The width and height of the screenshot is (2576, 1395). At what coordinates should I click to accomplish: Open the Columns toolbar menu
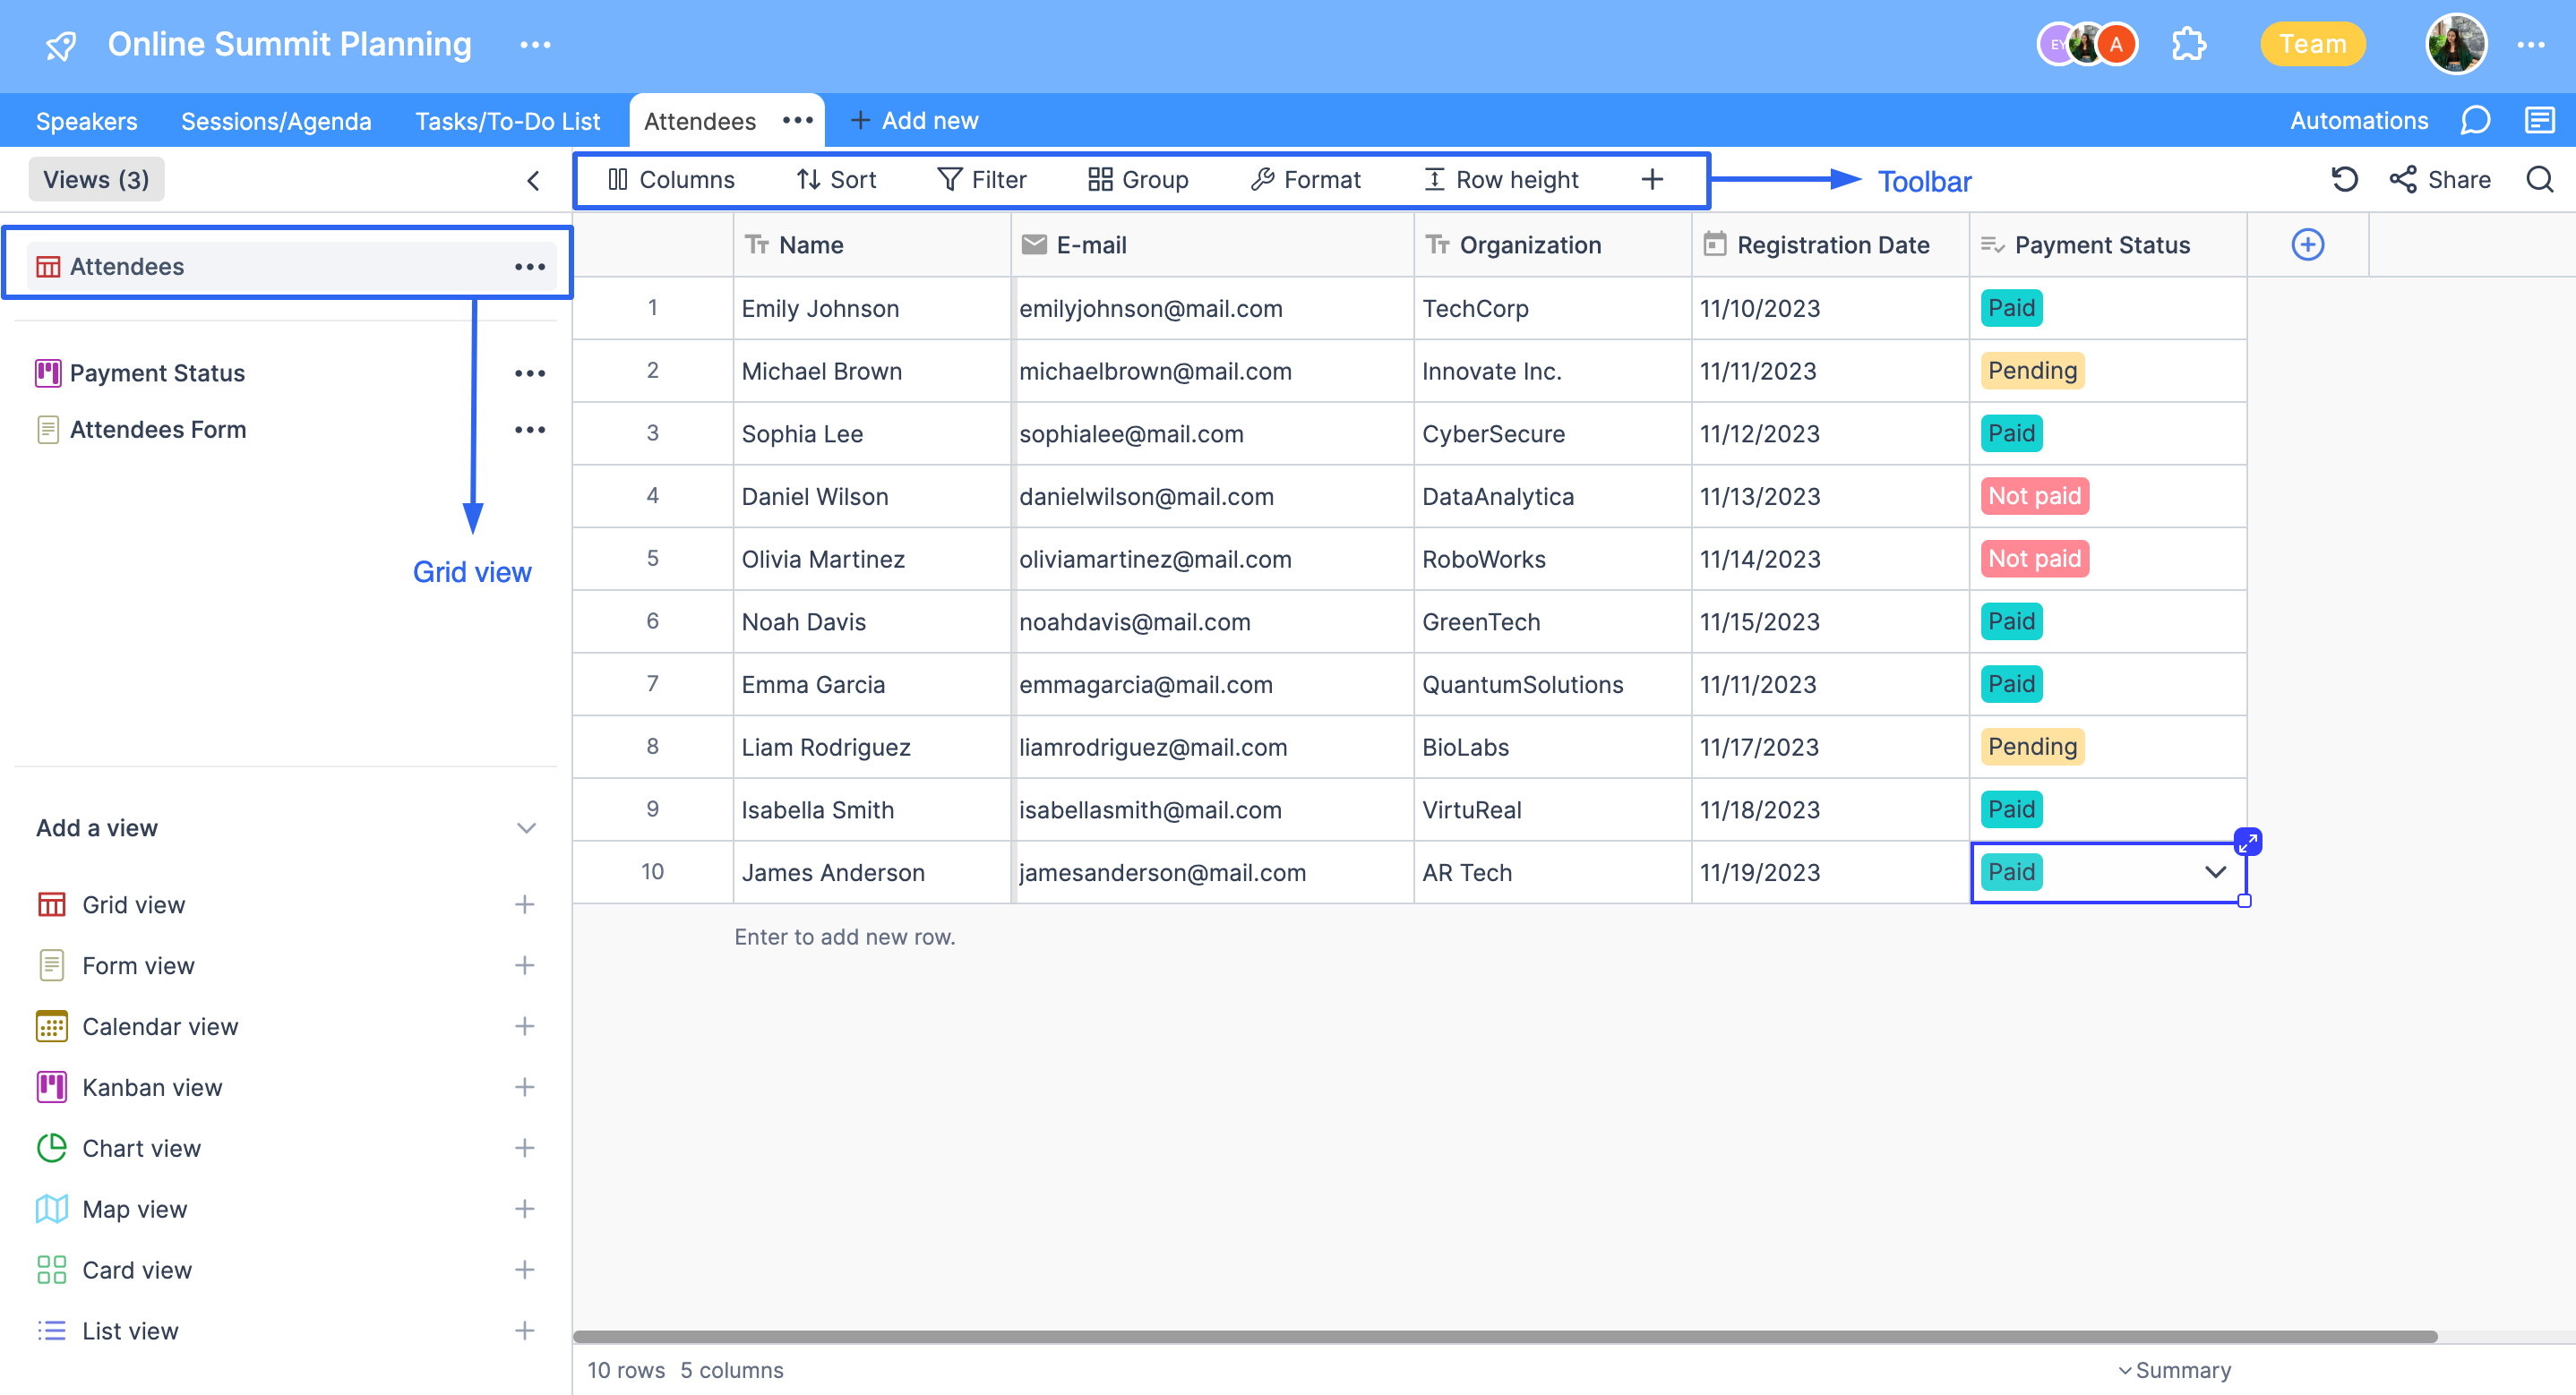click(x=671, y=180)
